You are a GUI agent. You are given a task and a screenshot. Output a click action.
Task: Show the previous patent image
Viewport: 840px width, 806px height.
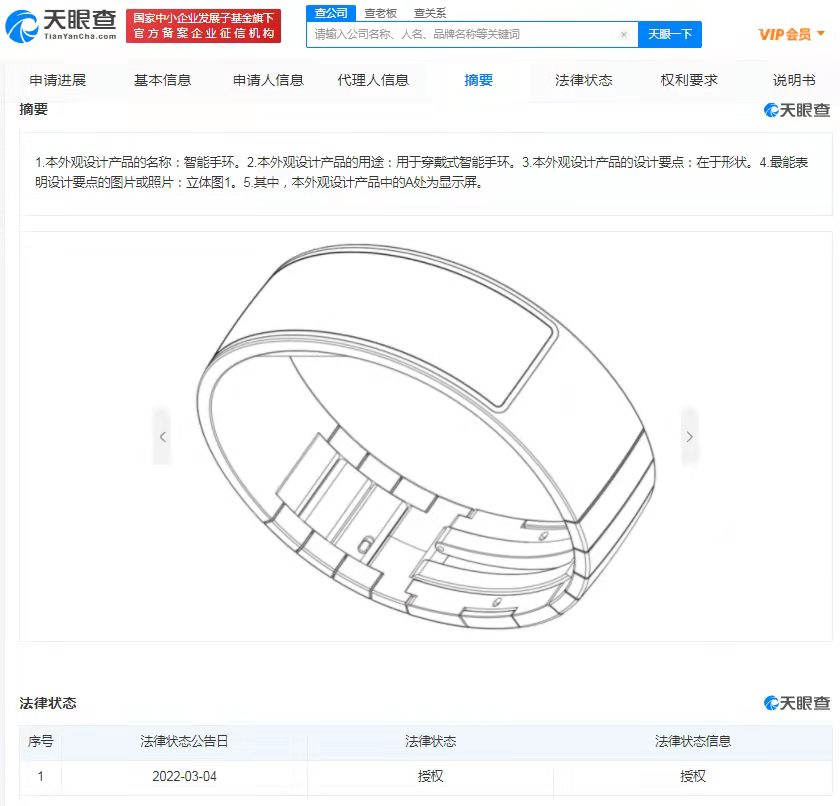163,436
